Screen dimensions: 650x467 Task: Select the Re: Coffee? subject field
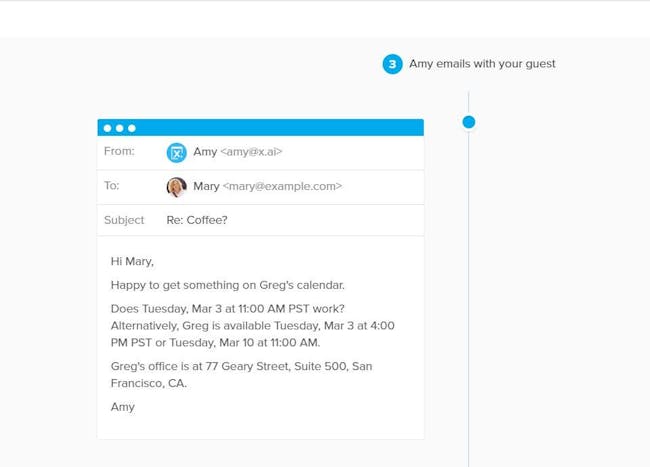point(197,220)
